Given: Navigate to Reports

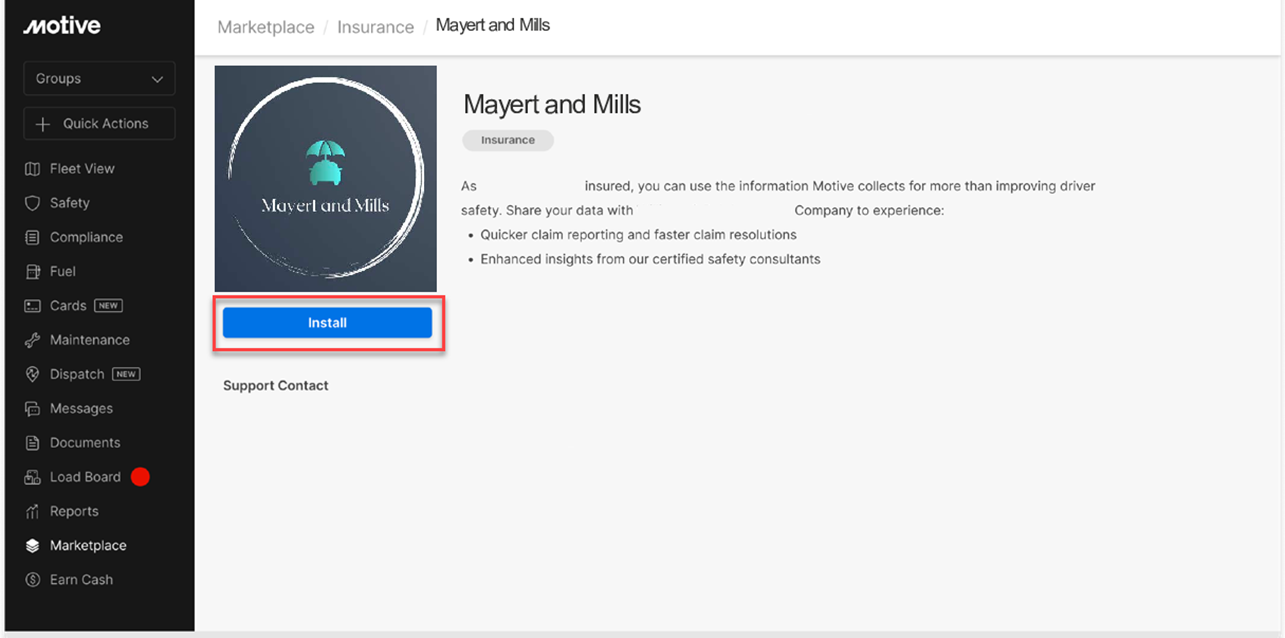Looking at the screenshot, I should click(x=74, y=511).
